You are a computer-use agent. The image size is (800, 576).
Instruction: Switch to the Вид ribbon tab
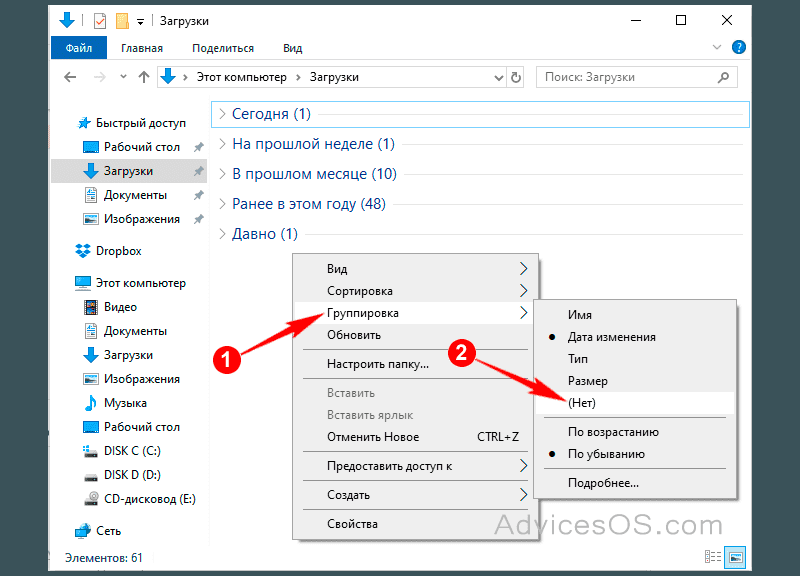292,48
